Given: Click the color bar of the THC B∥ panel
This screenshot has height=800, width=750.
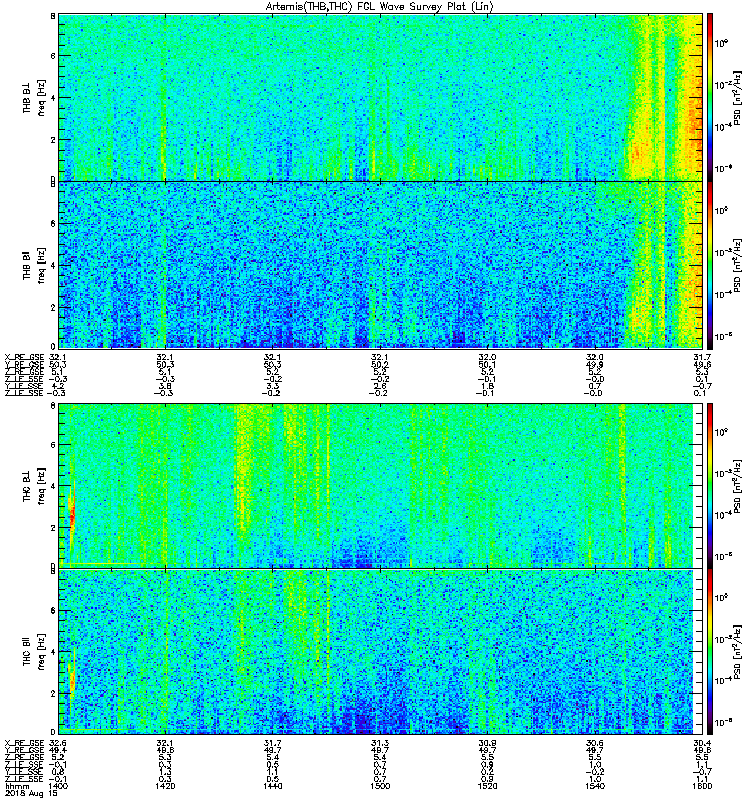Looking at the screenshot, I should click(x=710, y=652).
